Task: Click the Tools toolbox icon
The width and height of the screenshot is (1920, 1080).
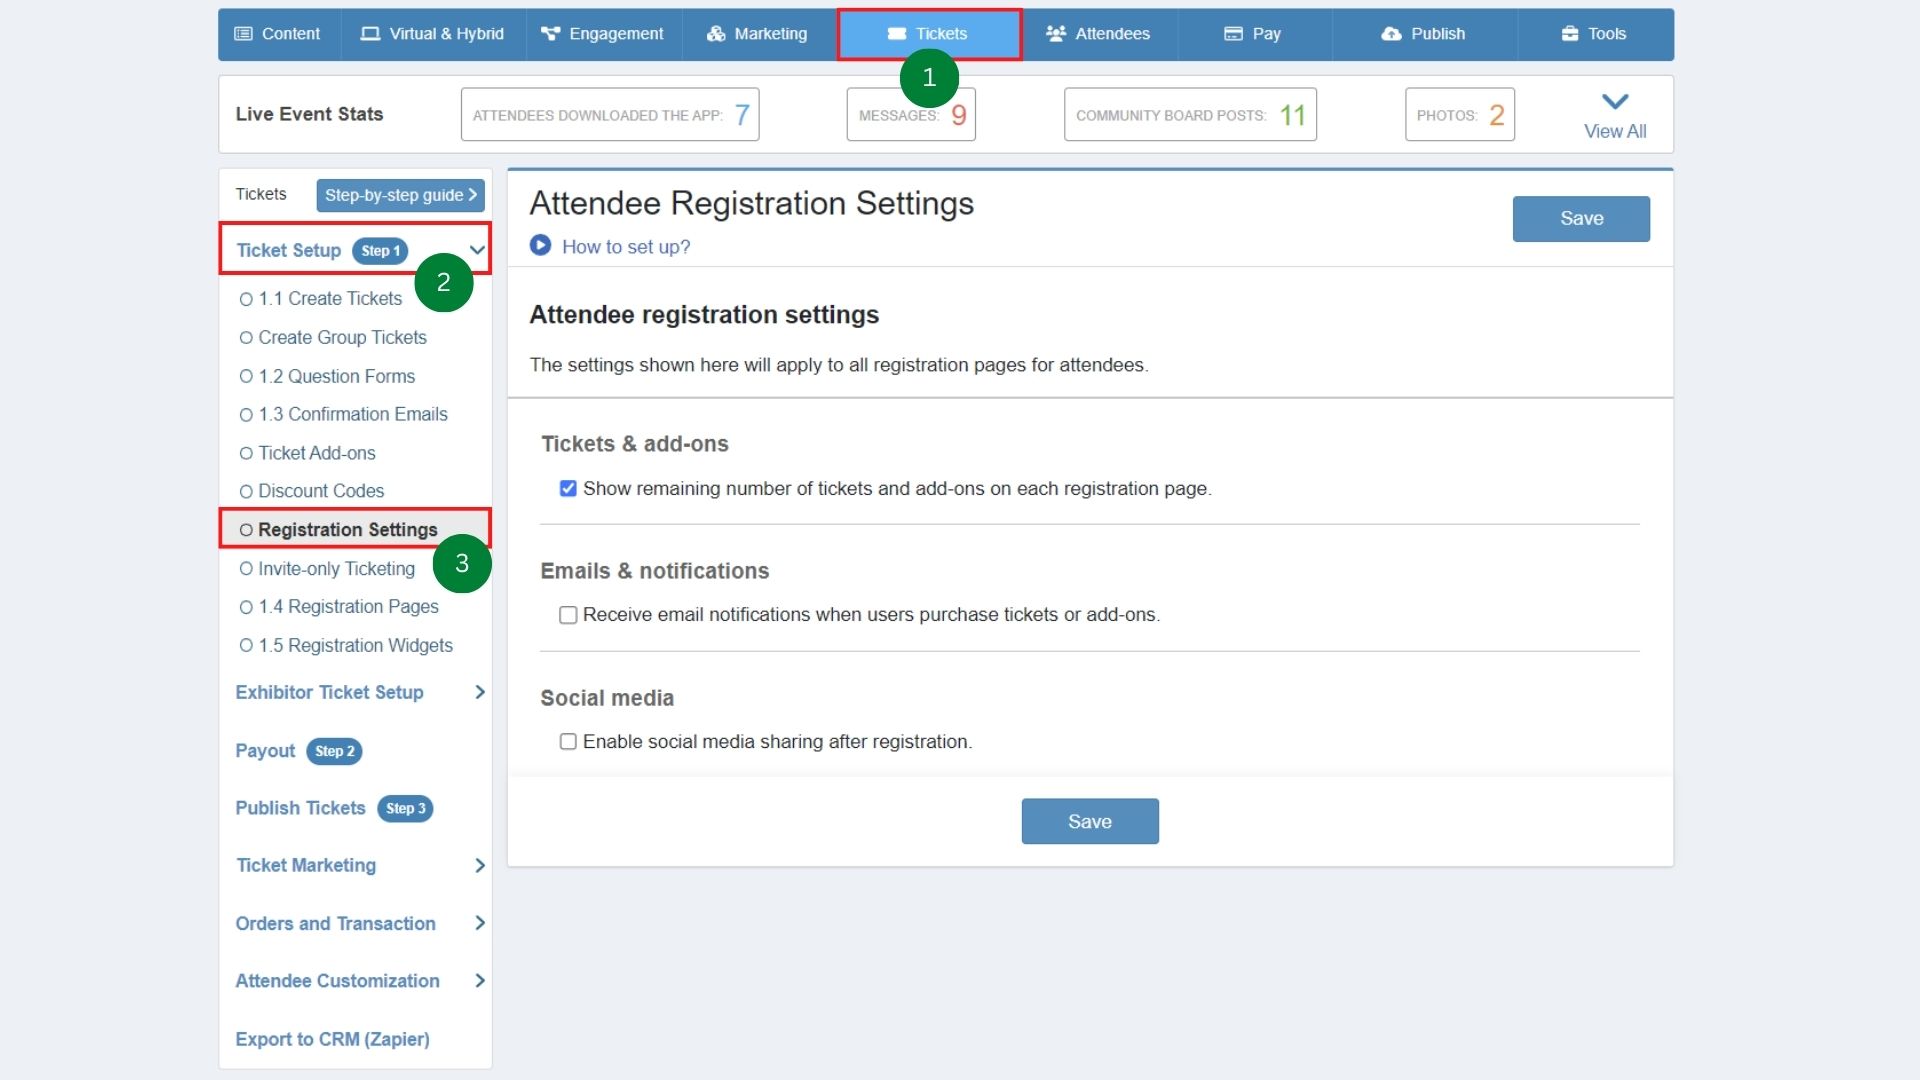Action: (1570, 34)
